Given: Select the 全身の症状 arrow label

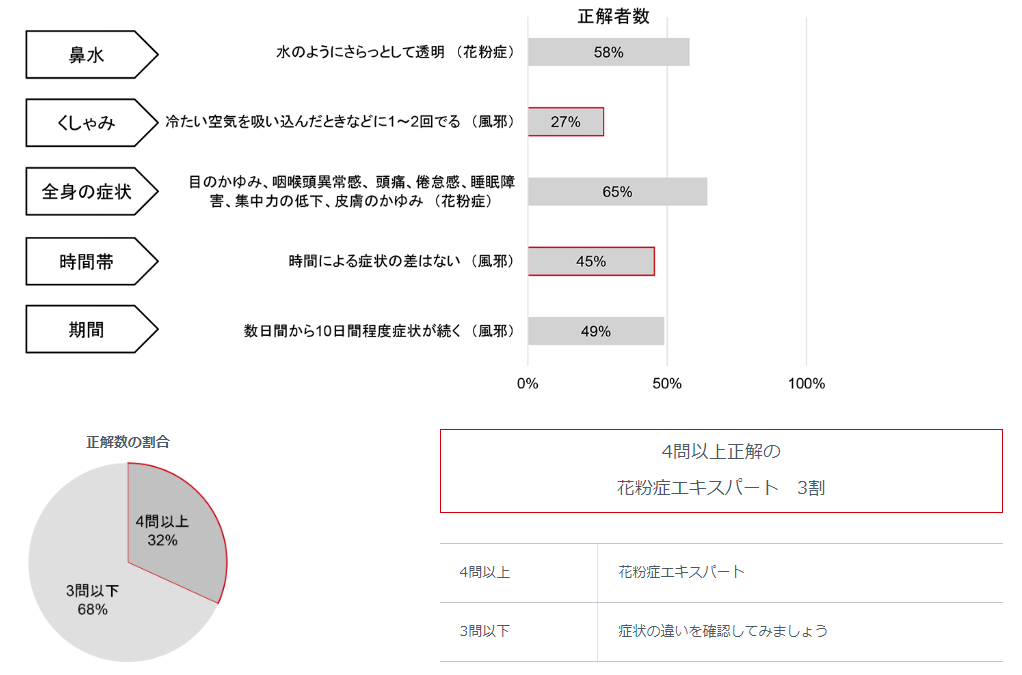Looking at the screenshot, I should point(91,192).
